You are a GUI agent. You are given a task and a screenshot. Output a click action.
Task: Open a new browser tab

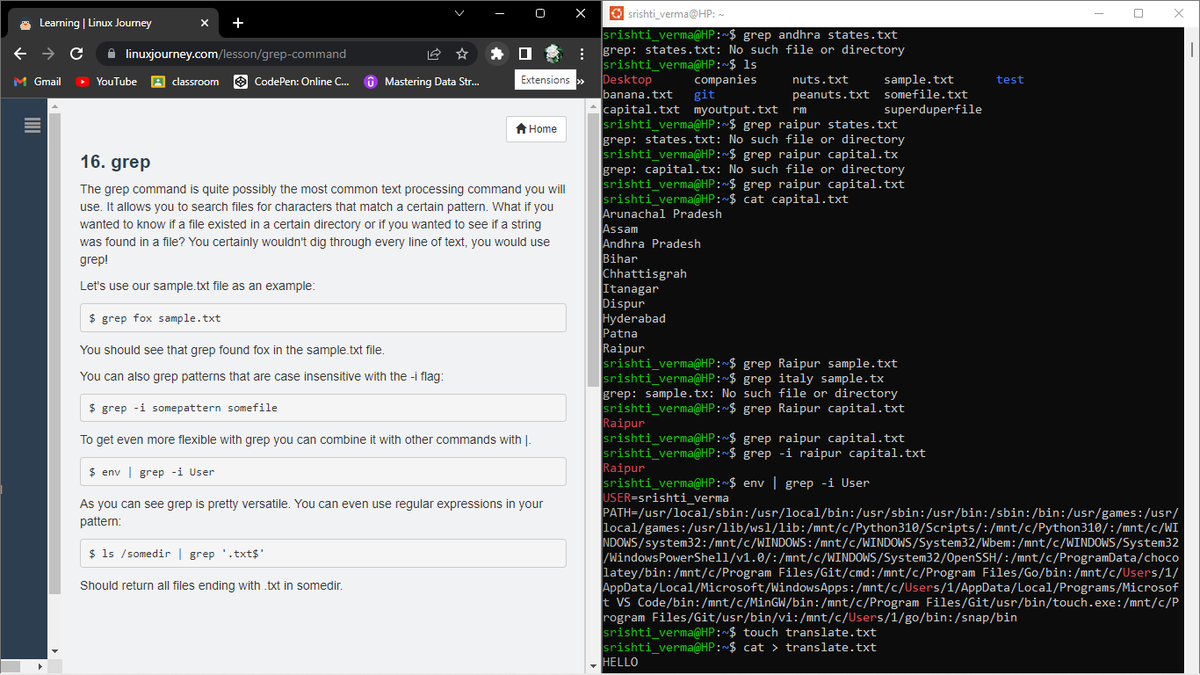(x=238, y=23)
